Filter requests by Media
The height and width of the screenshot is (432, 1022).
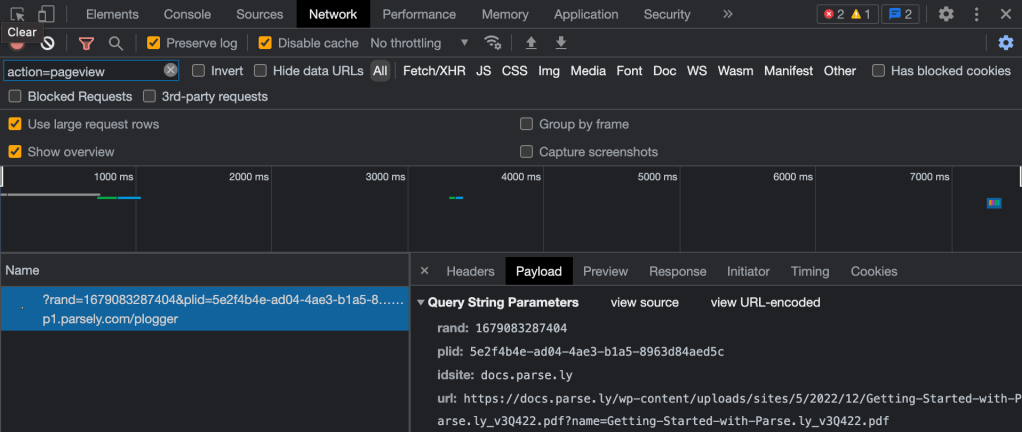(x=588, y=70)
